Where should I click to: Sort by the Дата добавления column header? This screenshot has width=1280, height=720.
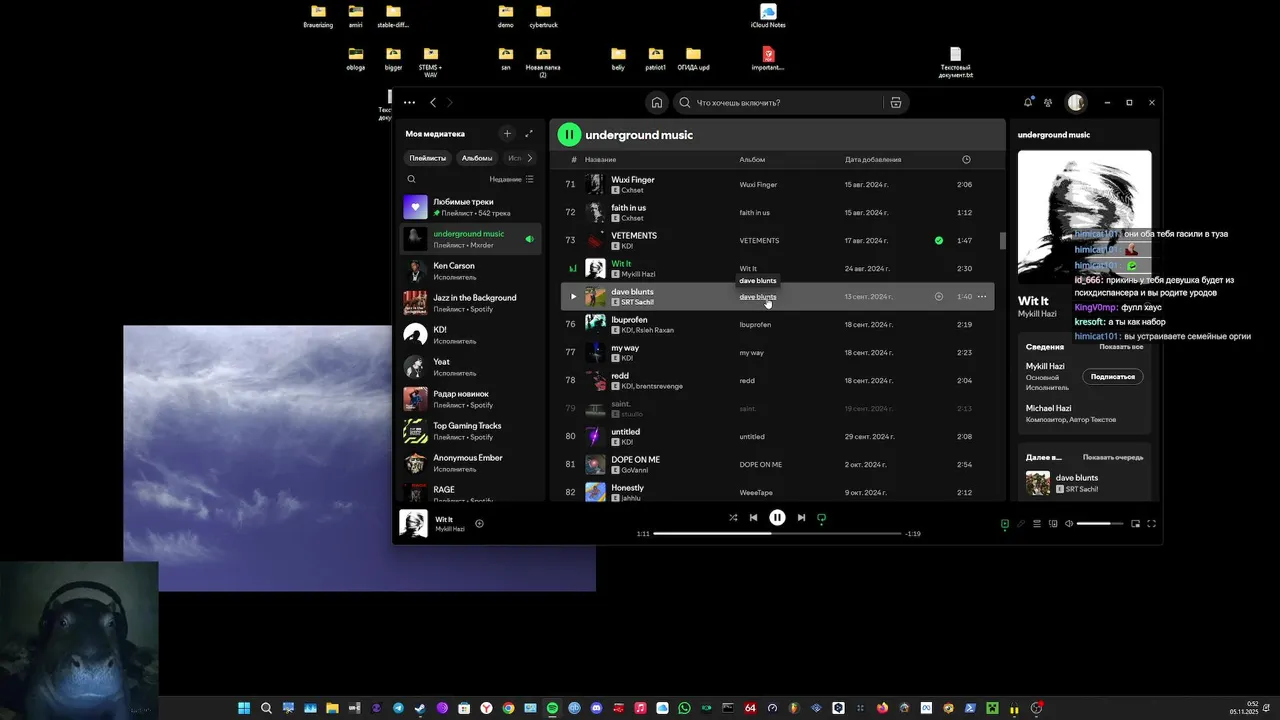click(873, 159)
